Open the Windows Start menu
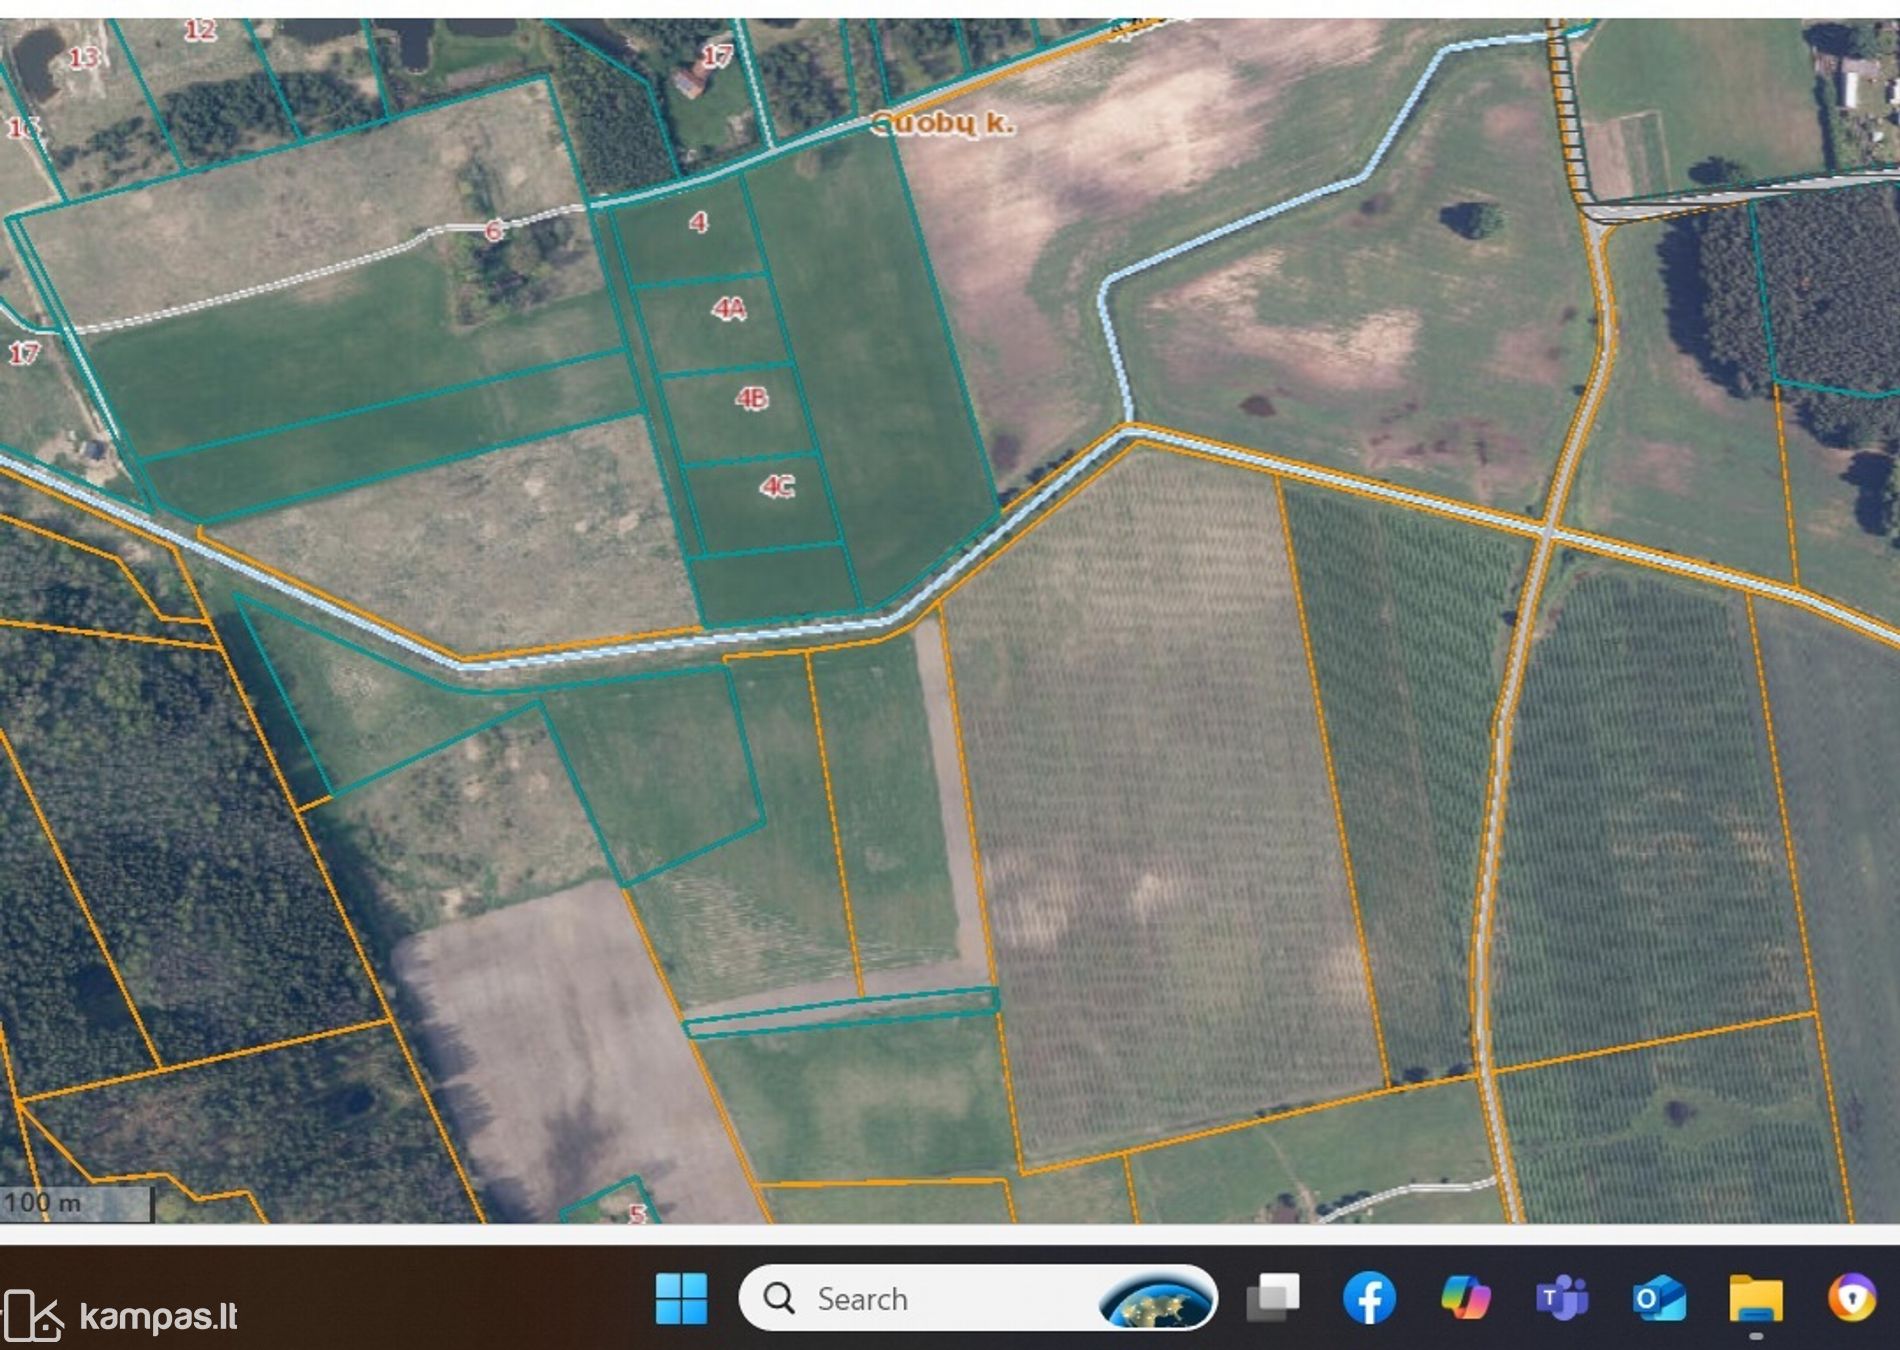This screenshot has width=1900, height=1350. [x=681, y=1298]
